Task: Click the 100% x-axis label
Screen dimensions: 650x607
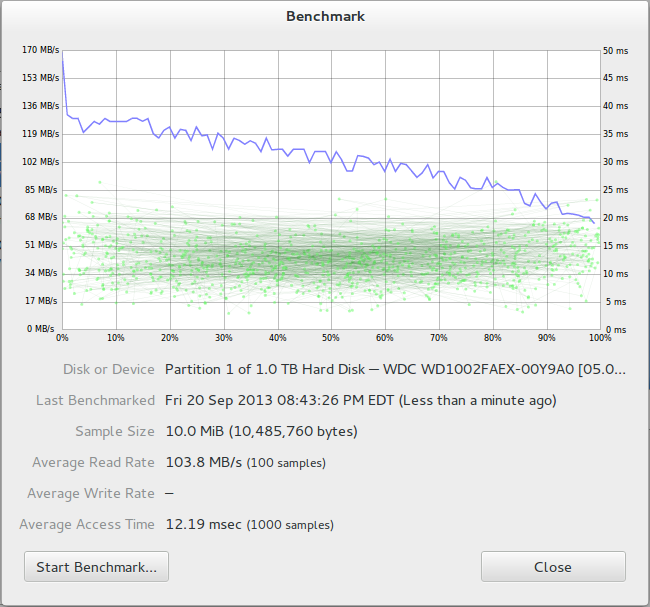Action: click(600, 337)
